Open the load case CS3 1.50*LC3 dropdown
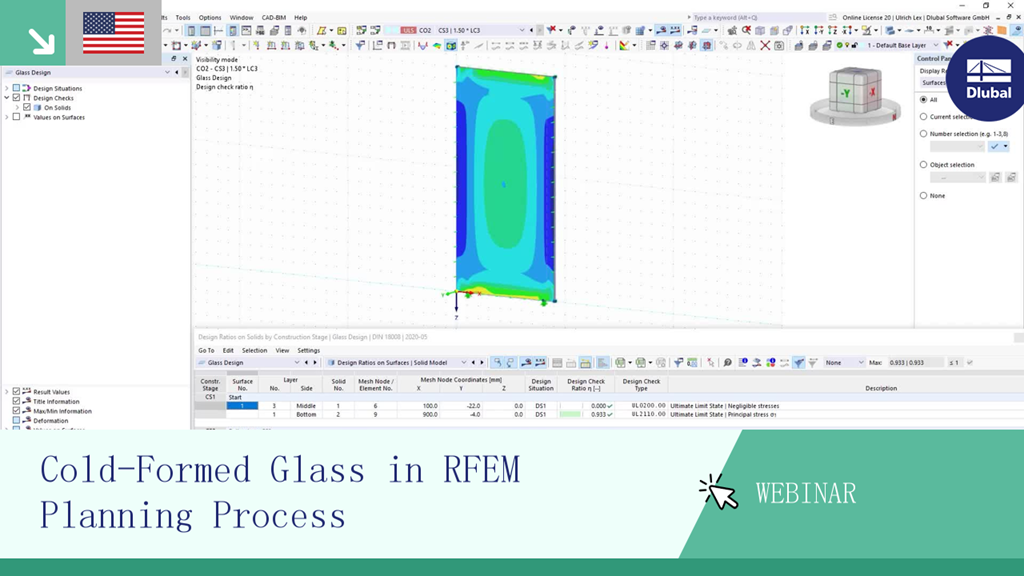The width and height of the screenshot is (1024, 576). tap(521, 30)
